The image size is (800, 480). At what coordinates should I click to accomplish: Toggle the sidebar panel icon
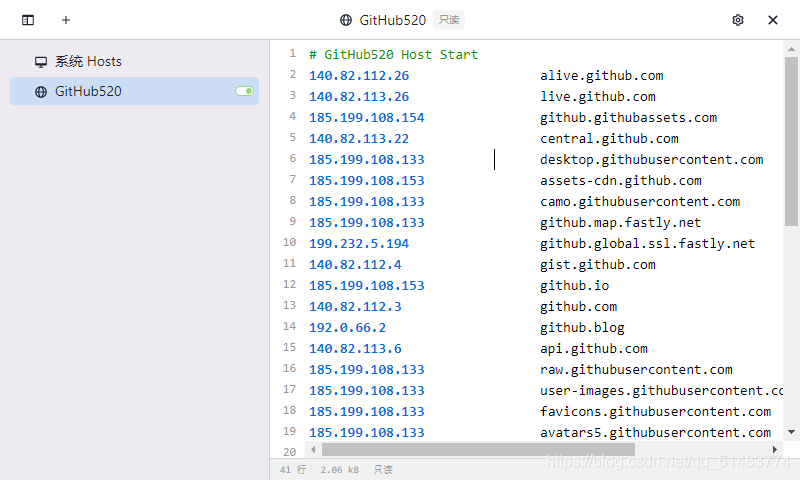[x=28, y=20]
